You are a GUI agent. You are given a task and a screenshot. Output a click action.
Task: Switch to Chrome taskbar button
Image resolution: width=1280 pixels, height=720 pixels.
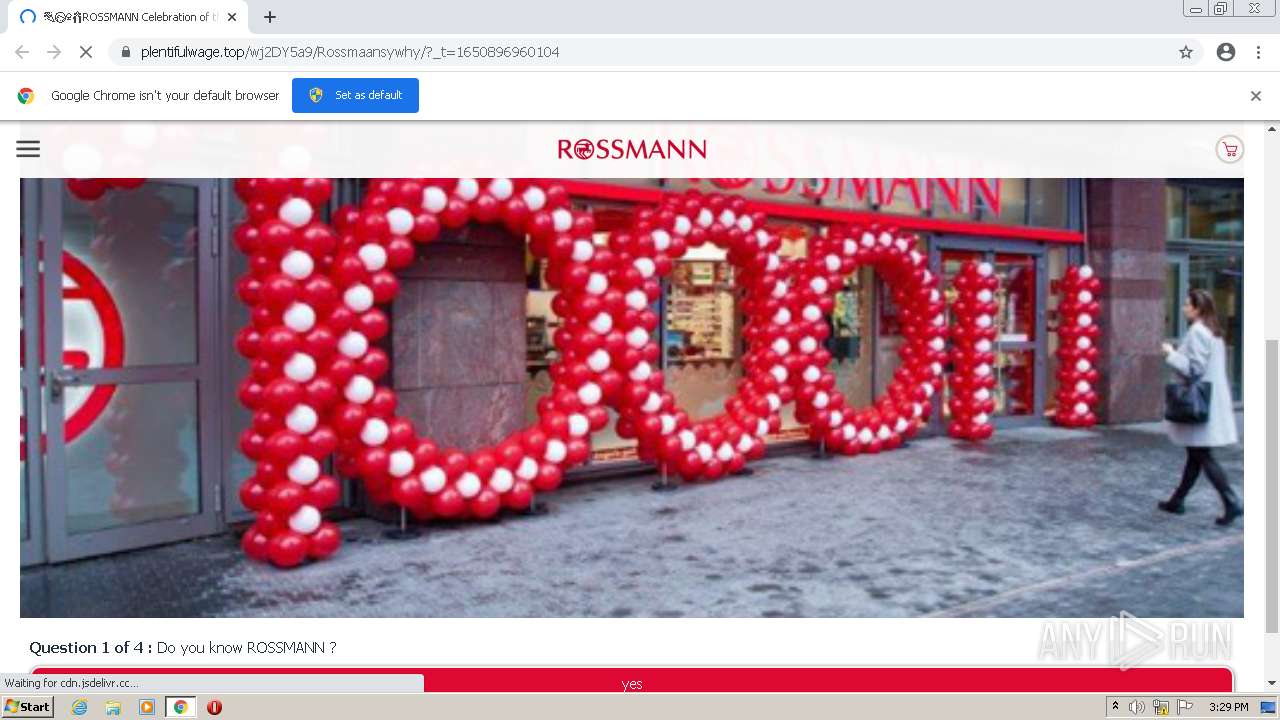pyautogui.click(x=181, y=707)
